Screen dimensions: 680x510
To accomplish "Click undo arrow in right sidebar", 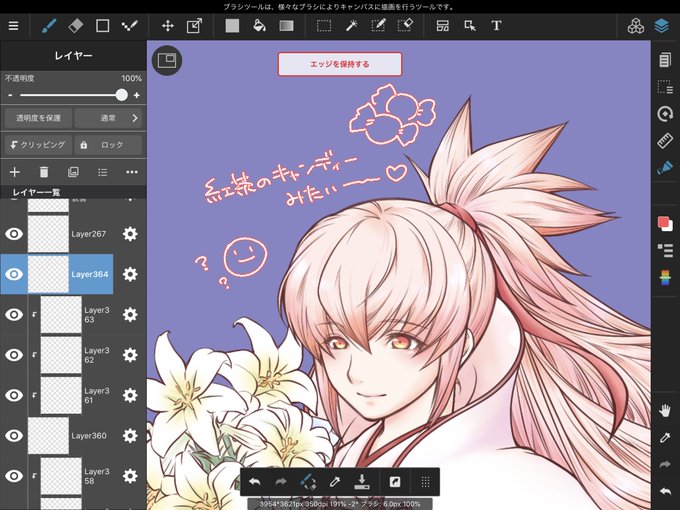I will pyautogui.click(x=665, y=492).
